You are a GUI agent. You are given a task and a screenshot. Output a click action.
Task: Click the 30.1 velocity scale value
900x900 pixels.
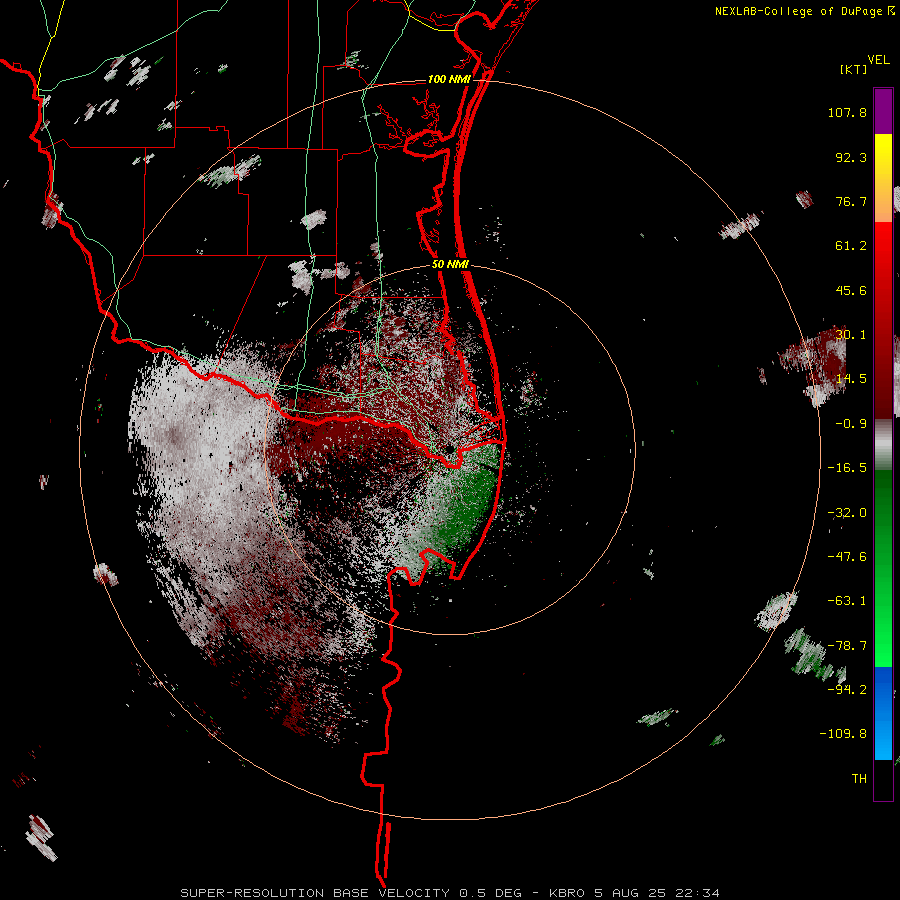click(x=851, y=335)
